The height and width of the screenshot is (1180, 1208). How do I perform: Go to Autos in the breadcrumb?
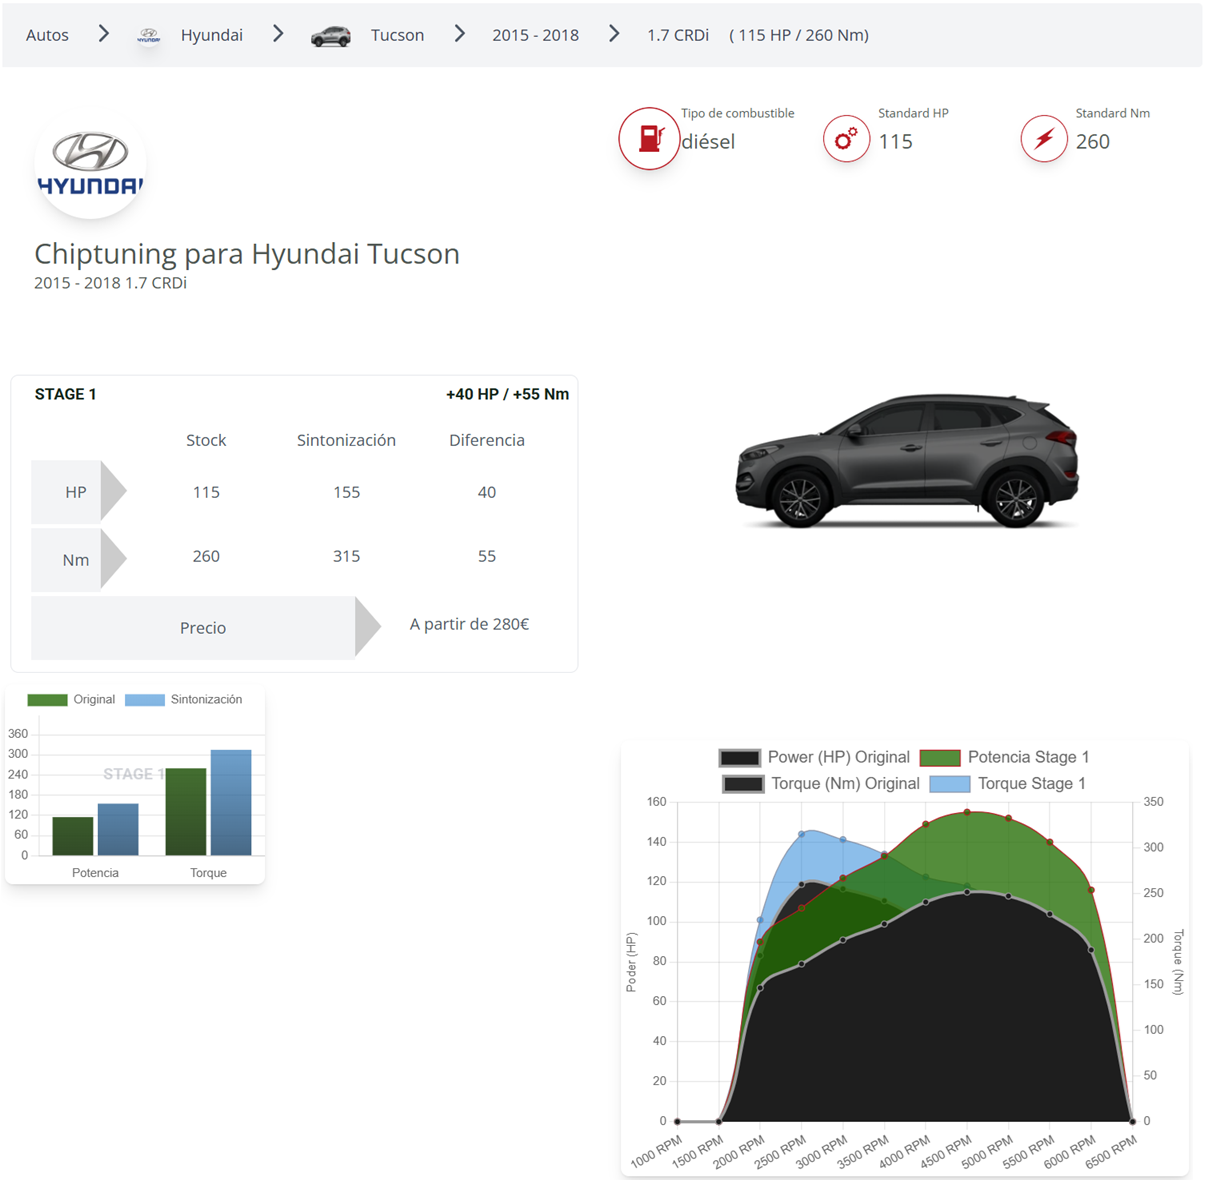coord(47,35)
